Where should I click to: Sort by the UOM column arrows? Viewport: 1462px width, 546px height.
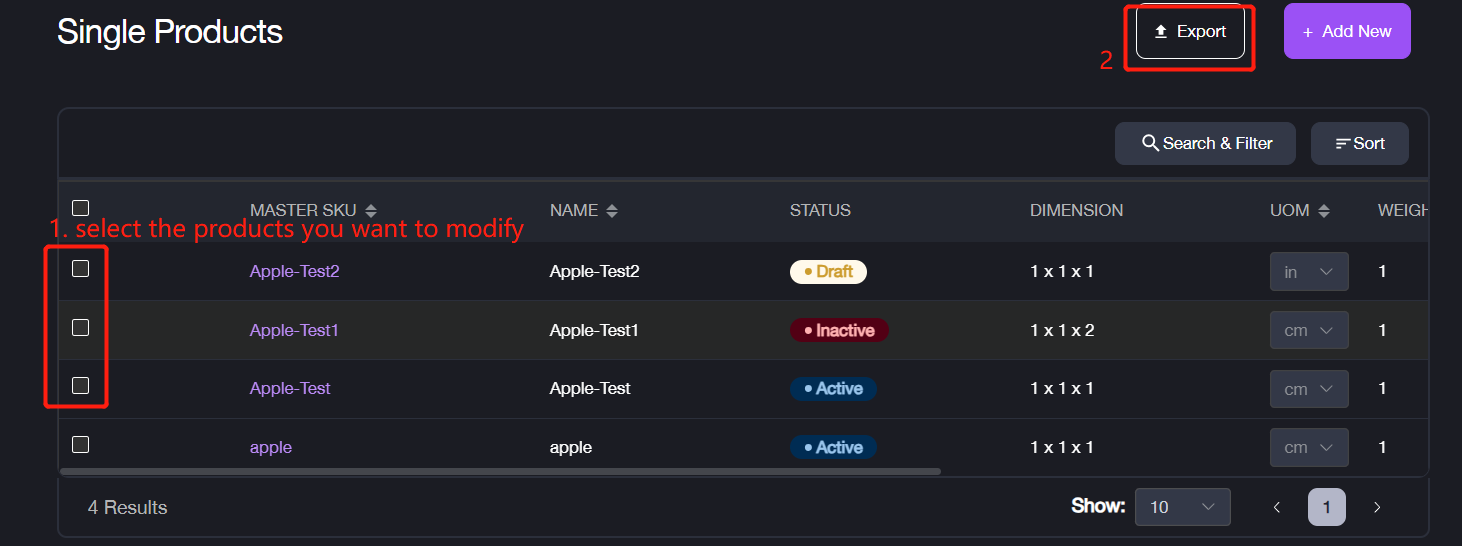point(1324,211)
